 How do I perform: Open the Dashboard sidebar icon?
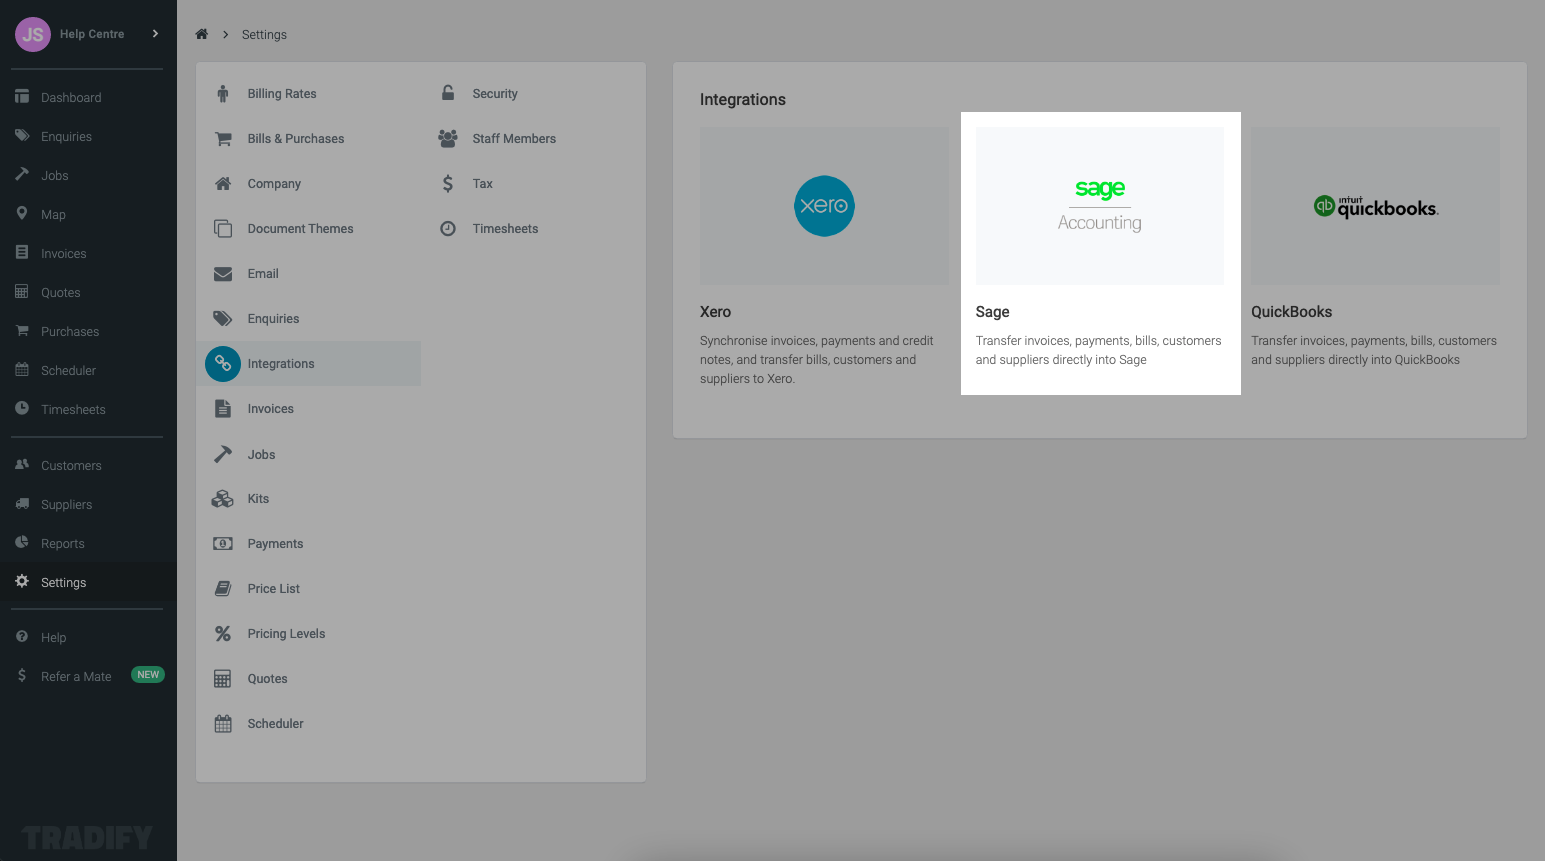[22, 97]
